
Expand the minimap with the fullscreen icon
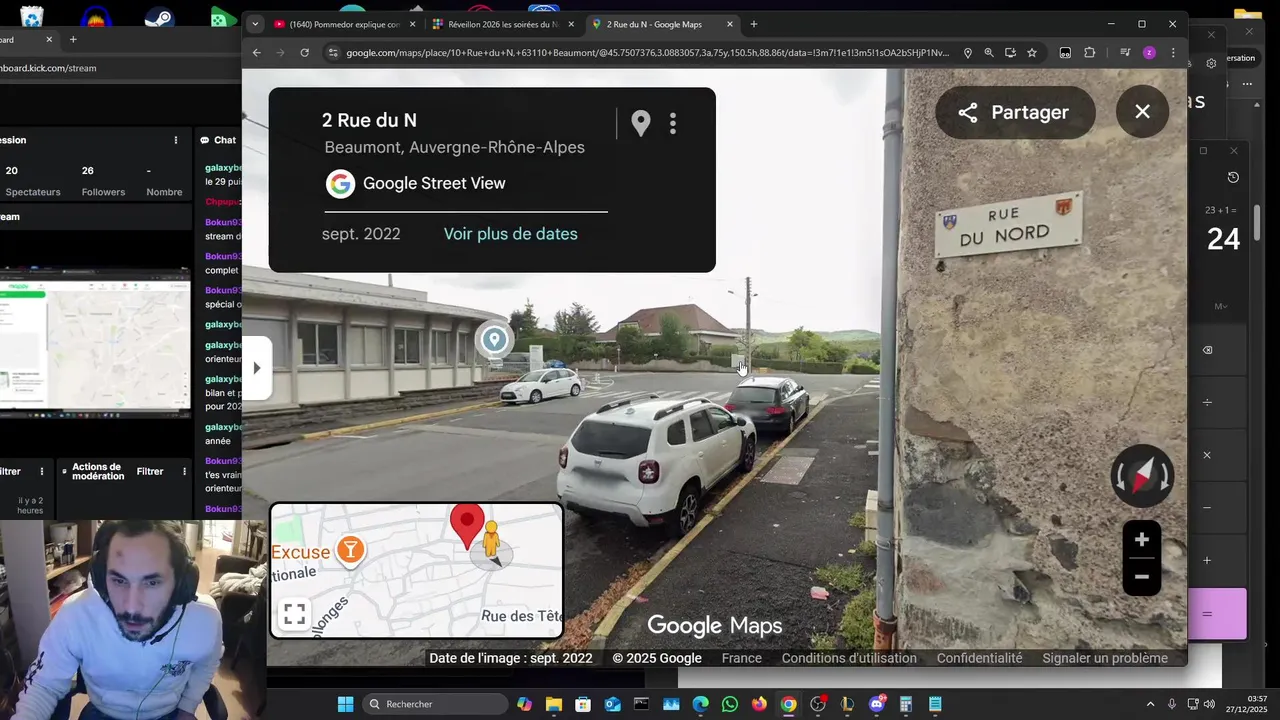pos(294,614)
